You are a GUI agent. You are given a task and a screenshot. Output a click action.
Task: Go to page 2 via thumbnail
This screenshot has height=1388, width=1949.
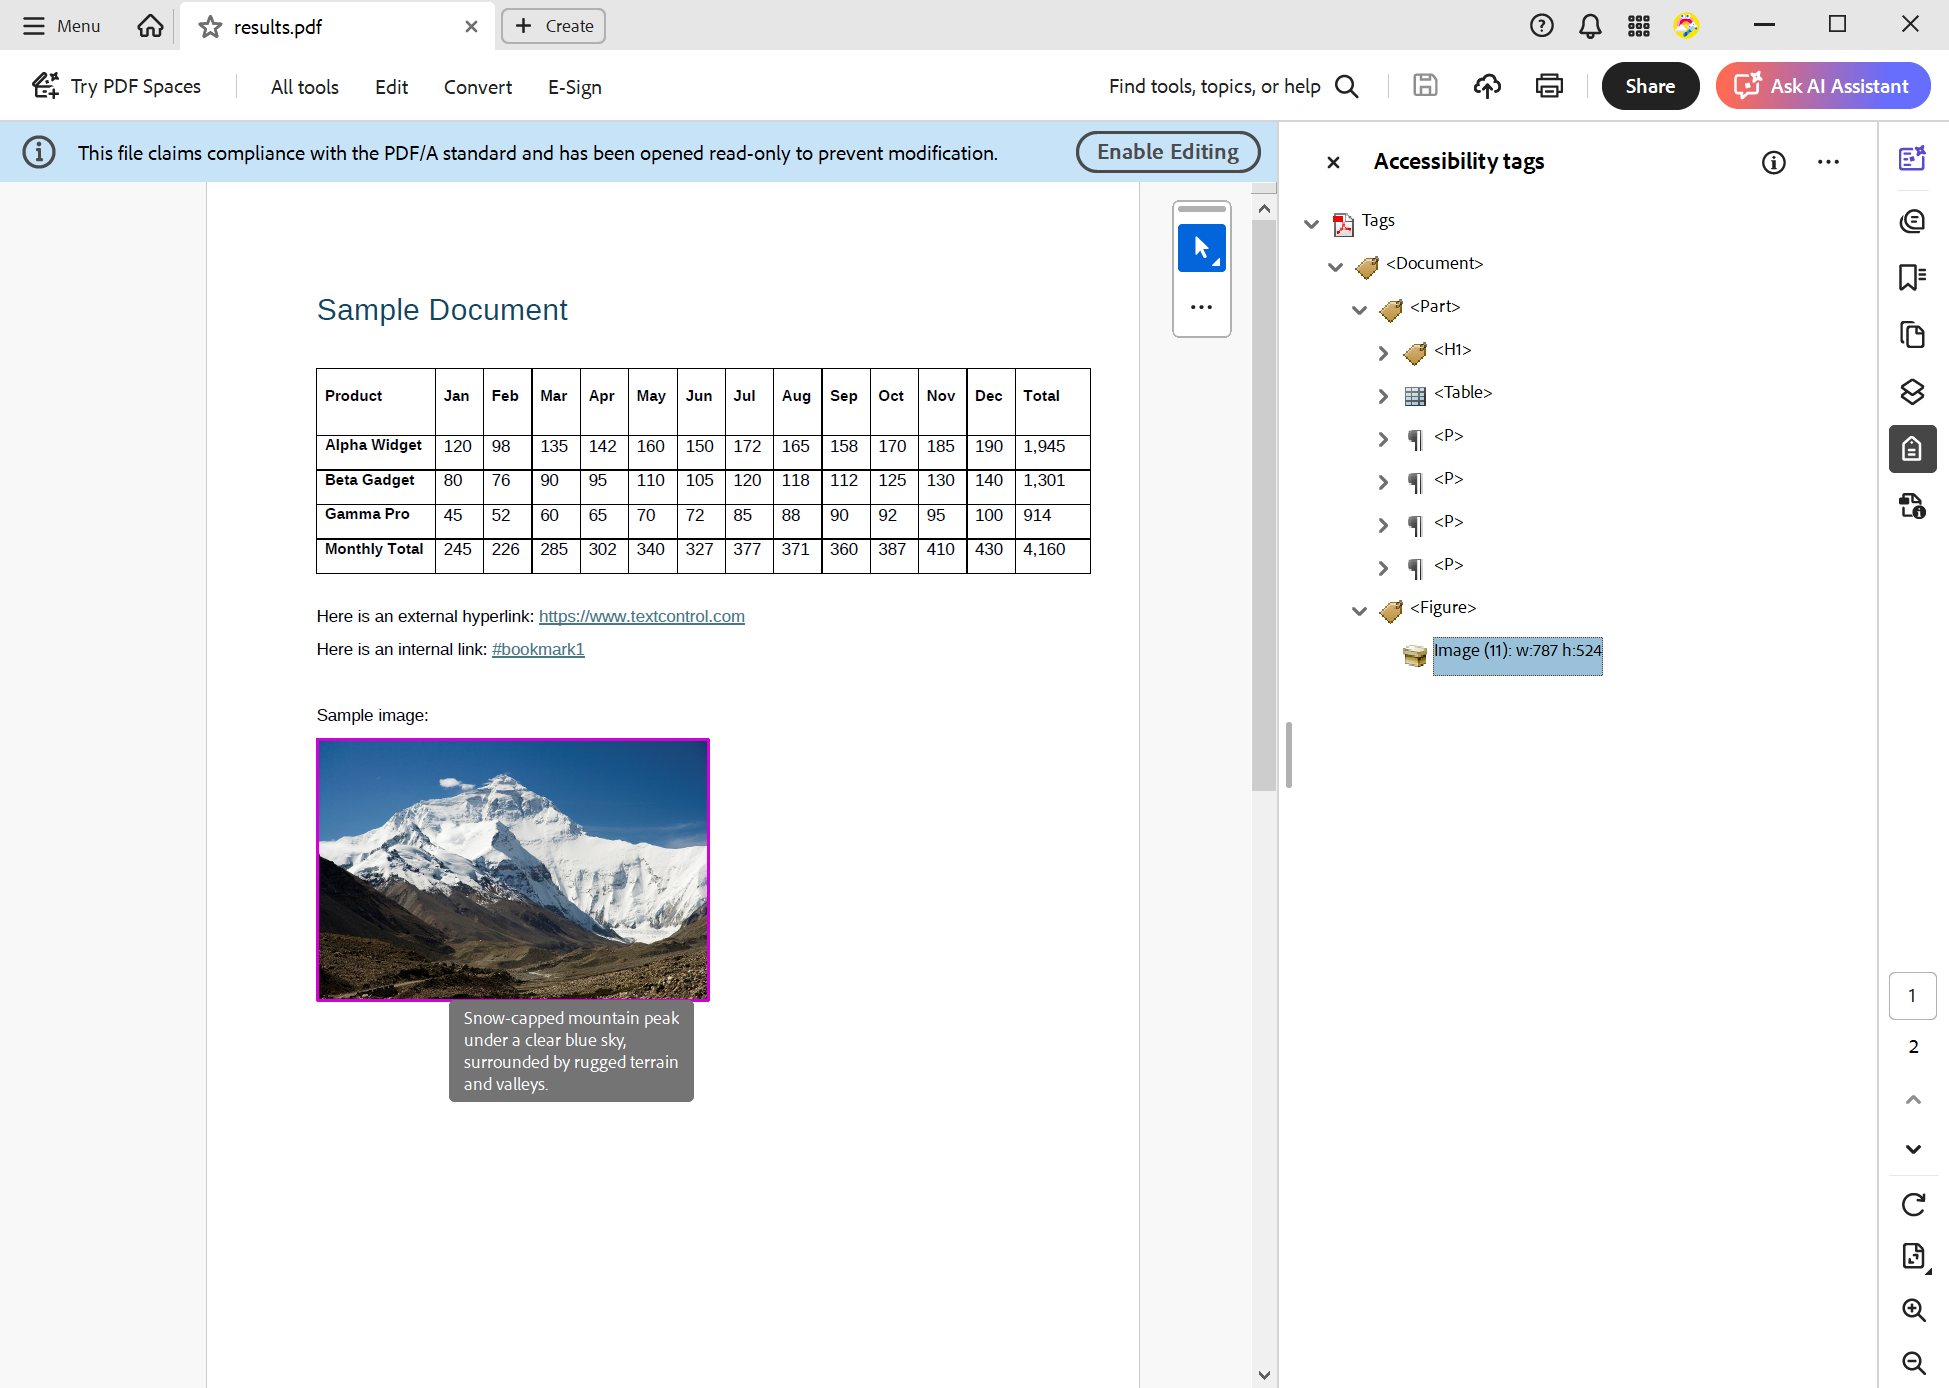pos(1913,1046)
